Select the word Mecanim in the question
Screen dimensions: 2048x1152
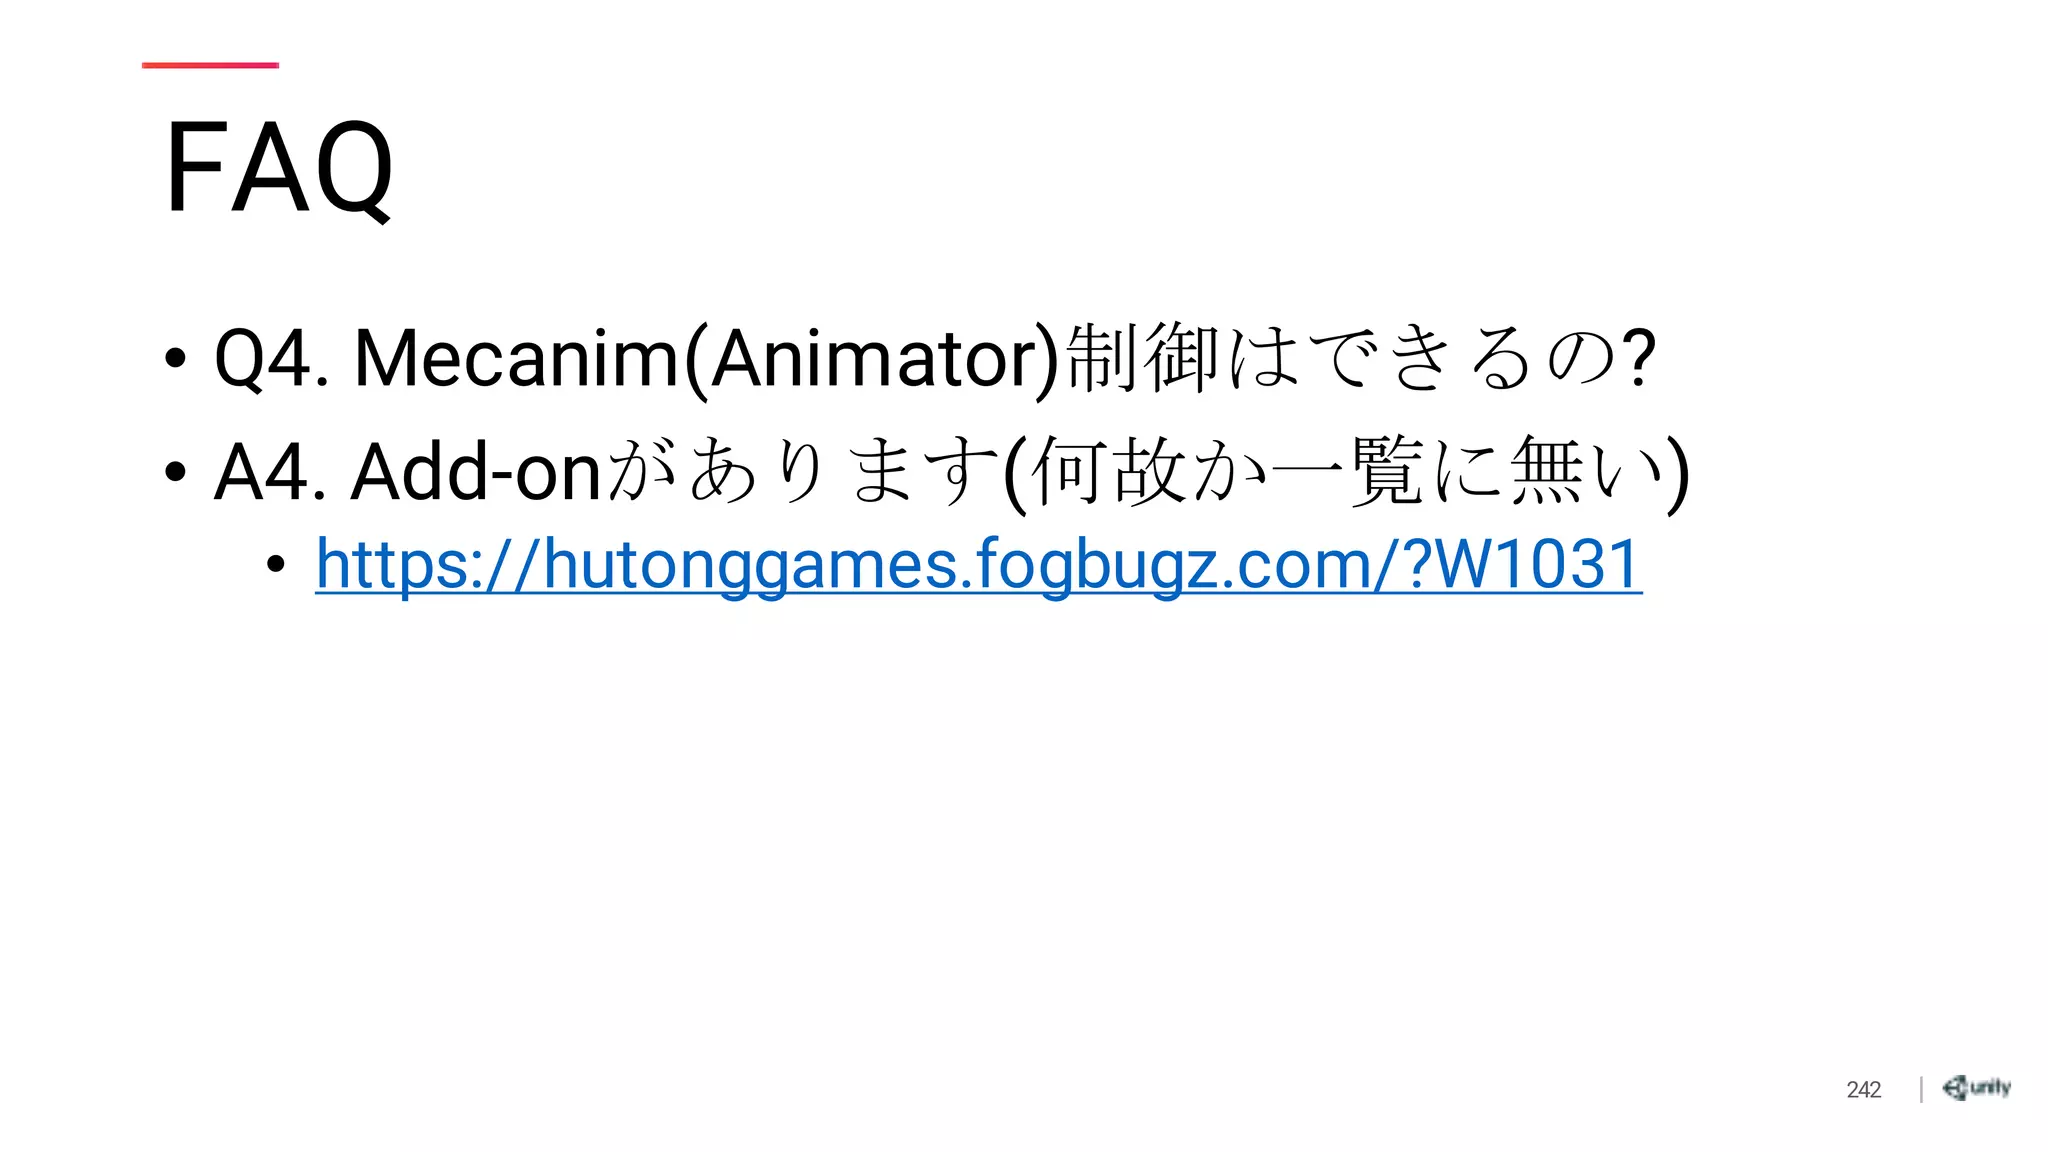(x=516, y=358)
